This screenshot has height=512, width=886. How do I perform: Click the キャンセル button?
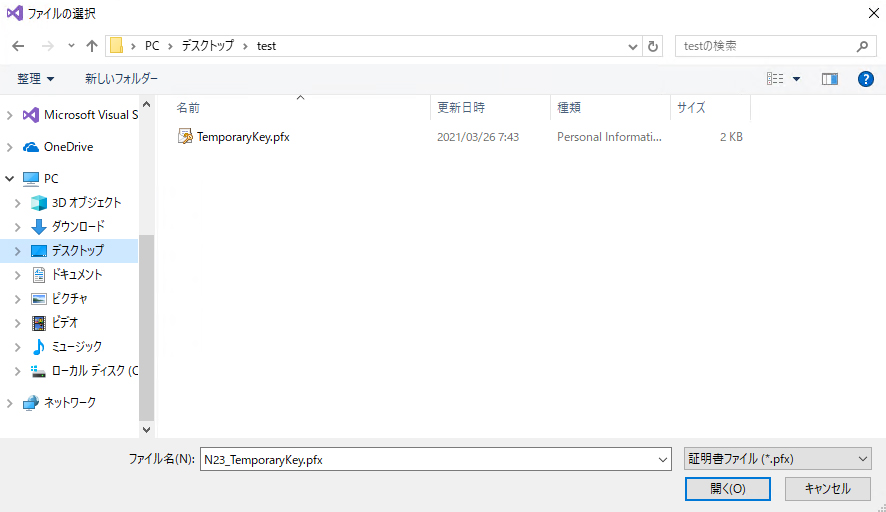[828, 489]
